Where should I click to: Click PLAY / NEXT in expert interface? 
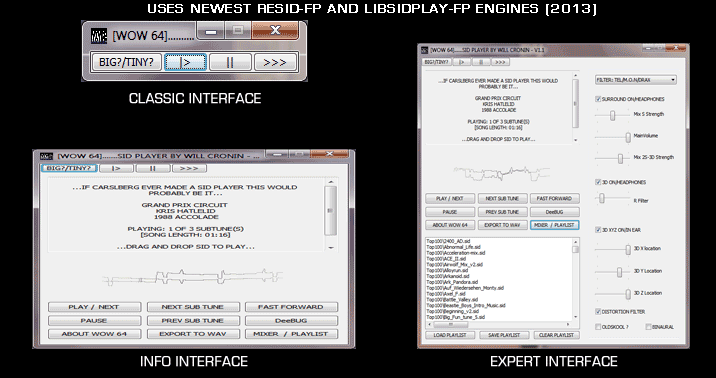(x=450, y=199)
